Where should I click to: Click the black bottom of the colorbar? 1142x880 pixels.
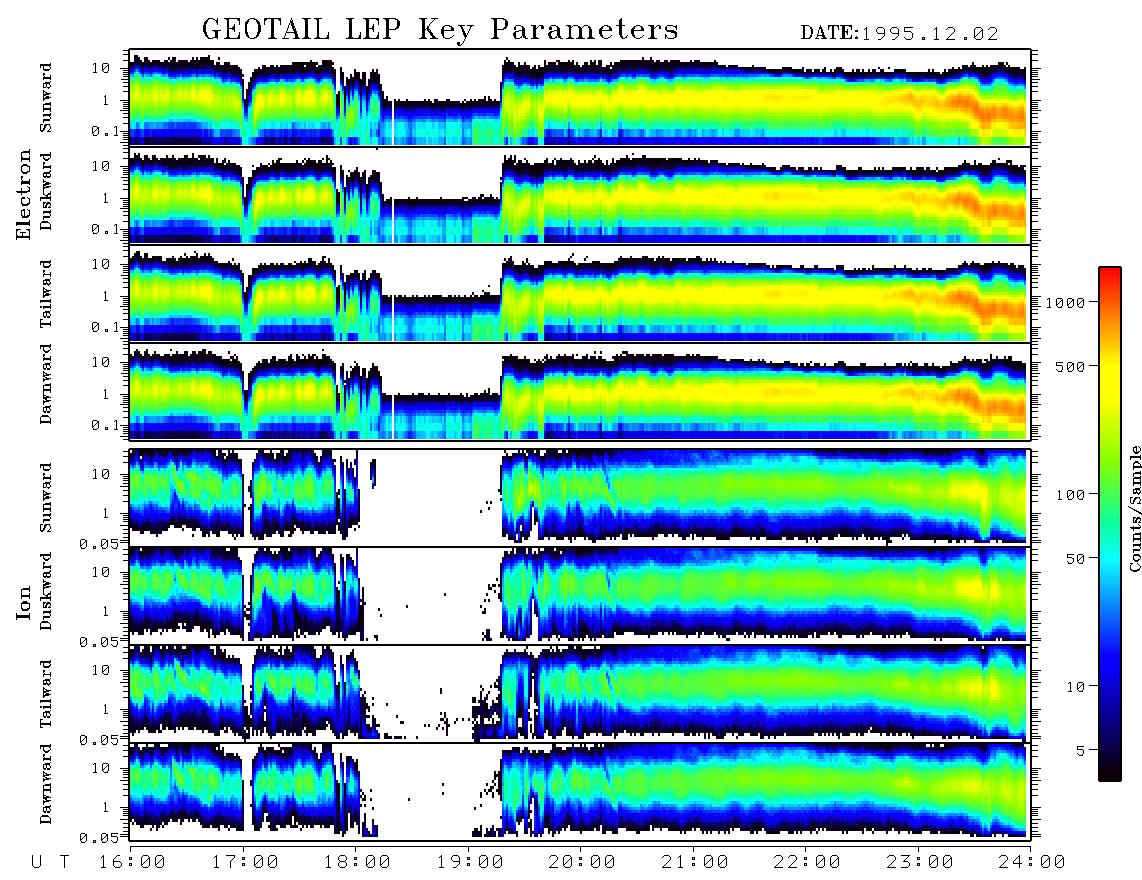tap(1110, 774)
